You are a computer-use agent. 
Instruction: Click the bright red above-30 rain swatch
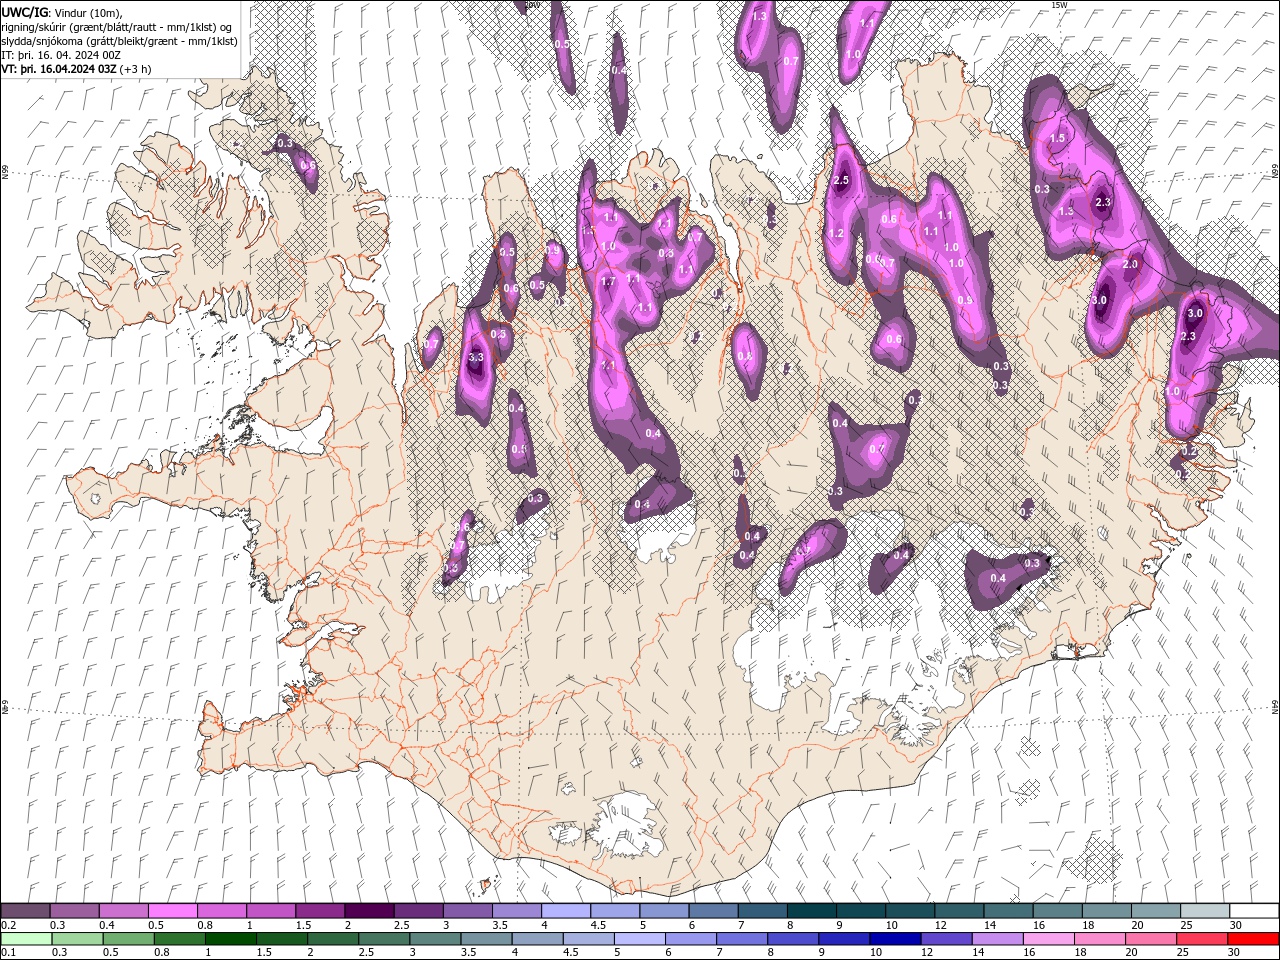tap(1254, 938)
